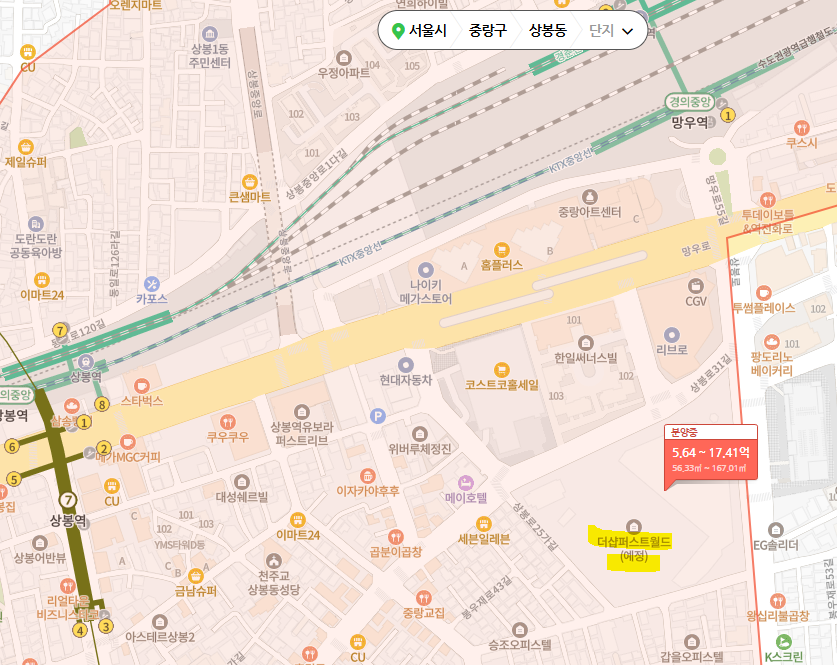Click the 스타벅스 coffee icon
This screenshot has height=665, width=837.
(141, 385)
